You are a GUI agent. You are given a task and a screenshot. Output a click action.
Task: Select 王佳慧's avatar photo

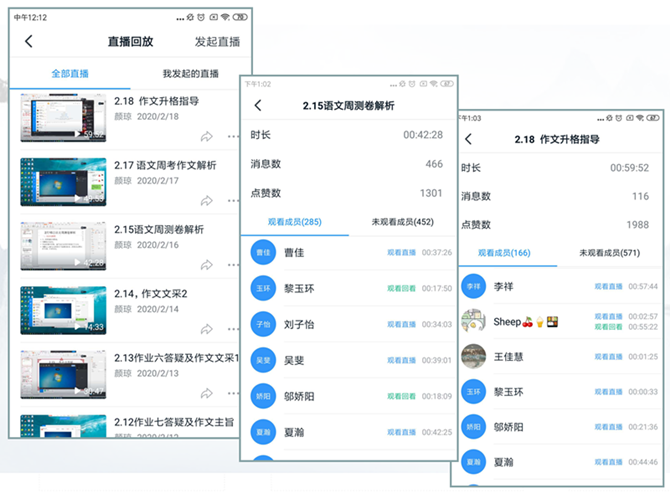[474, 356]
